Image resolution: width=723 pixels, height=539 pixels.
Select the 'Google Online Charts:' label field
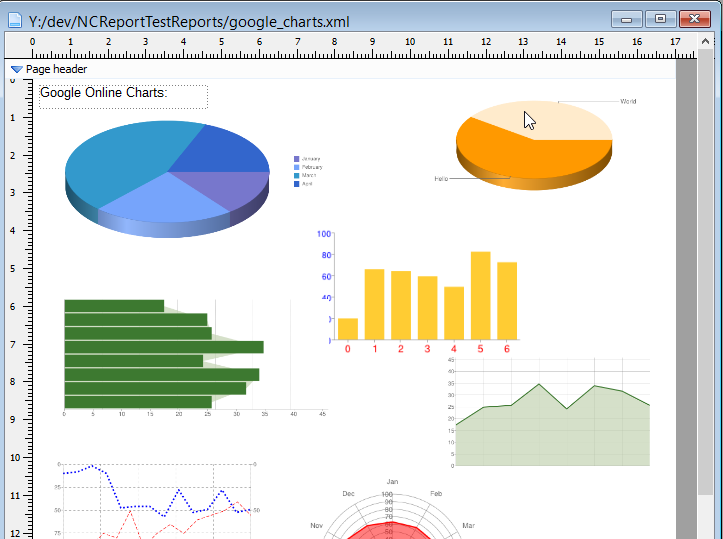[x=124, y=97]
